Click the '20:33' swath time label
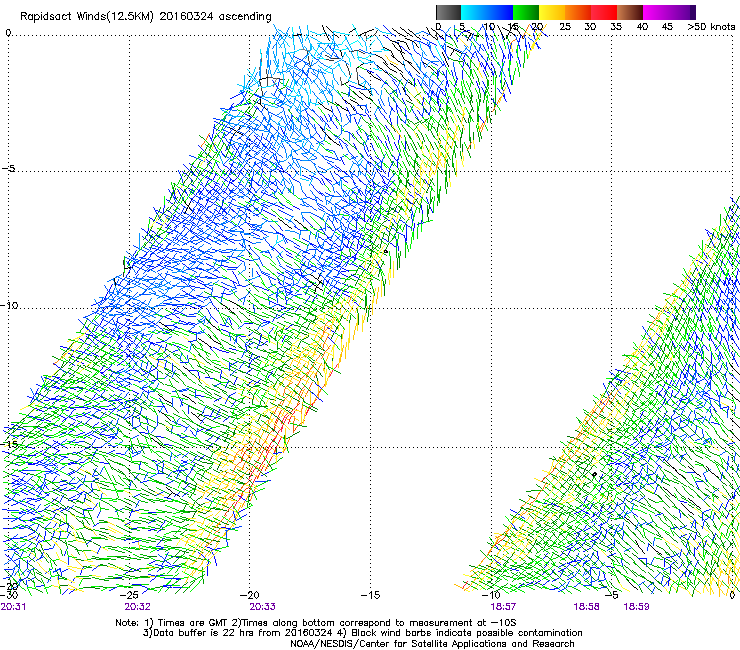This screenshot has height=650, width=740. tap(262, 607)
